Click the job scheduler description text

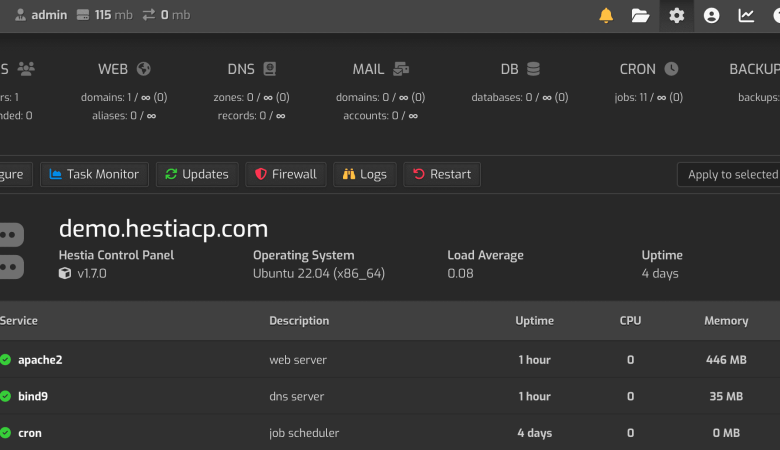[x=304, y=433]
